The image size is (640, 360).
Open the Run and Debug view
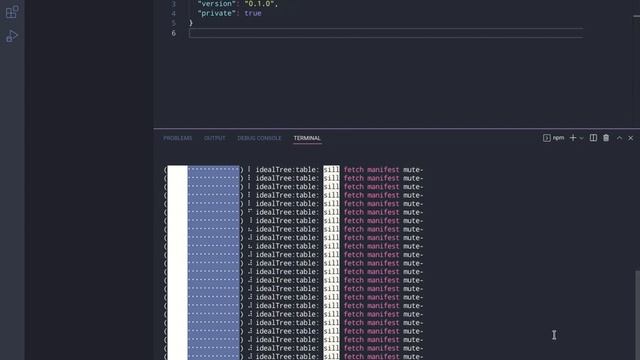coord(12,36)
